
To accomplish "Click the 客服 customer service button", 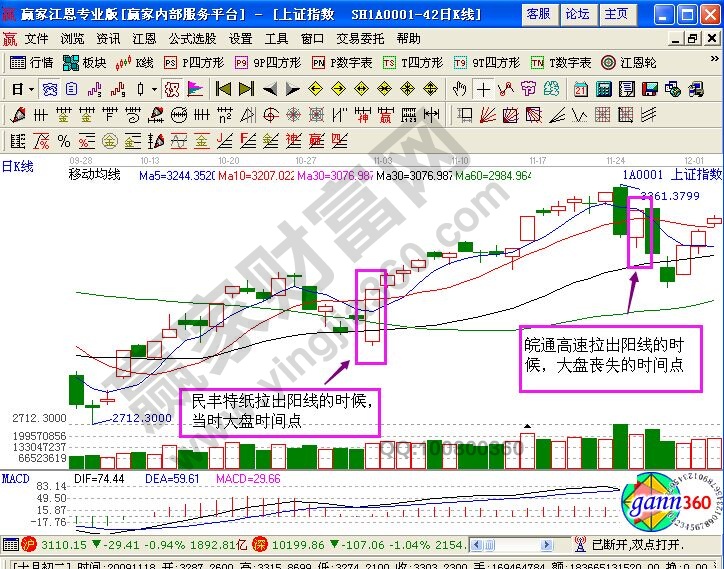I will pyautogui.click(x=537, y=14).
